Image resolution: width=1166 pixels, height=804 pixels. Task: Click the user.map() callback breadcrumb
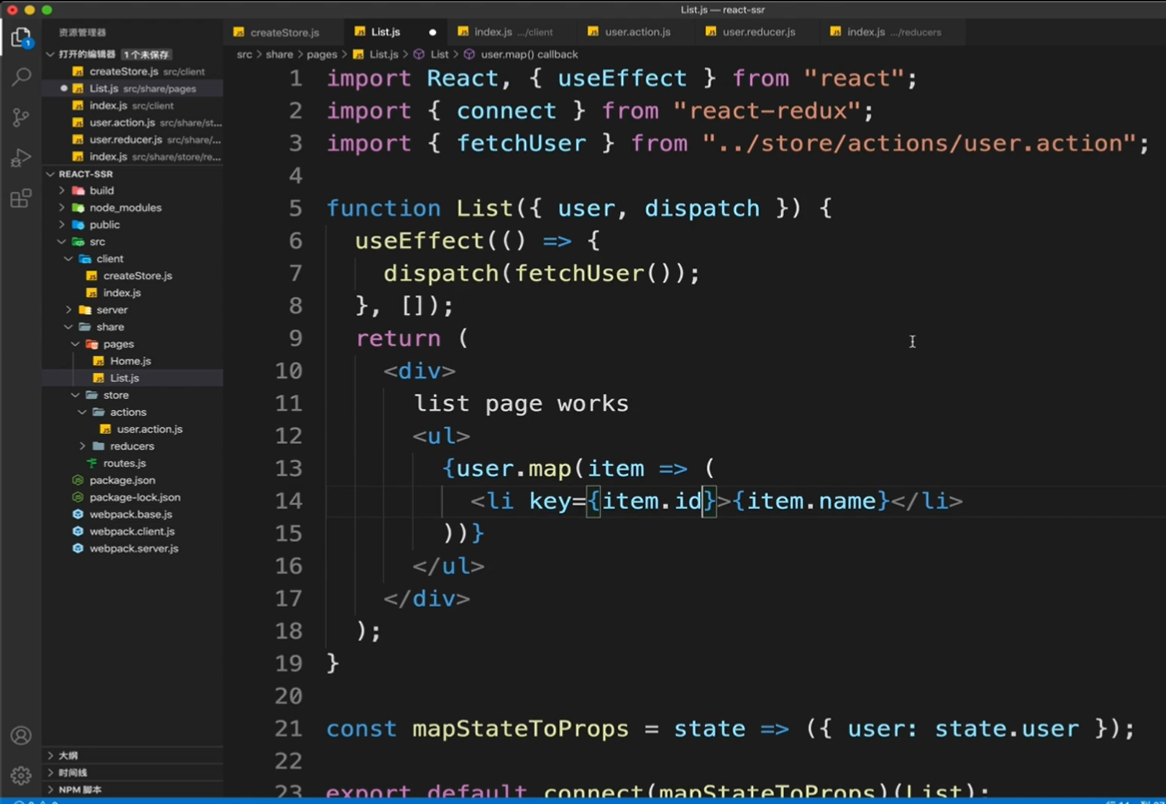tap(521, 54)
